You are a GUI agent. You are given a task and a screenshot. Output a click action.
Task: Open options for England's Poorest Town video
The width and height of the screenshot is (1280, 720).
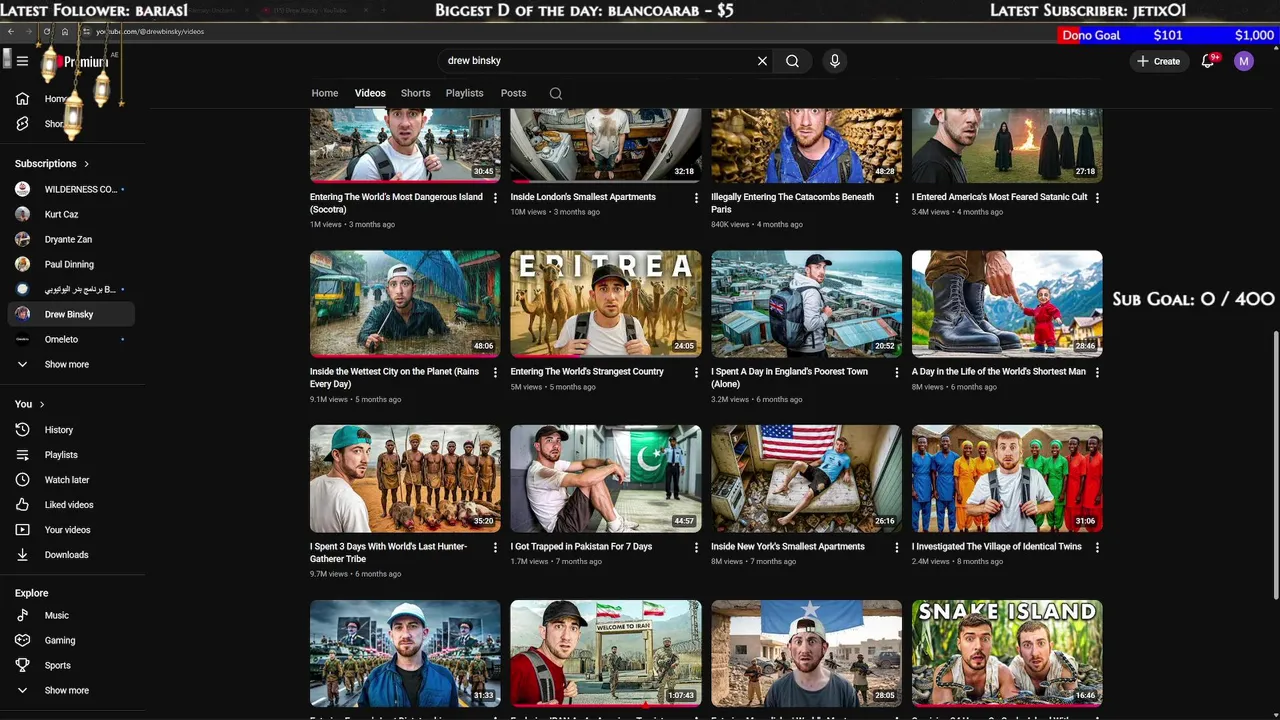(x=897, y=373)
